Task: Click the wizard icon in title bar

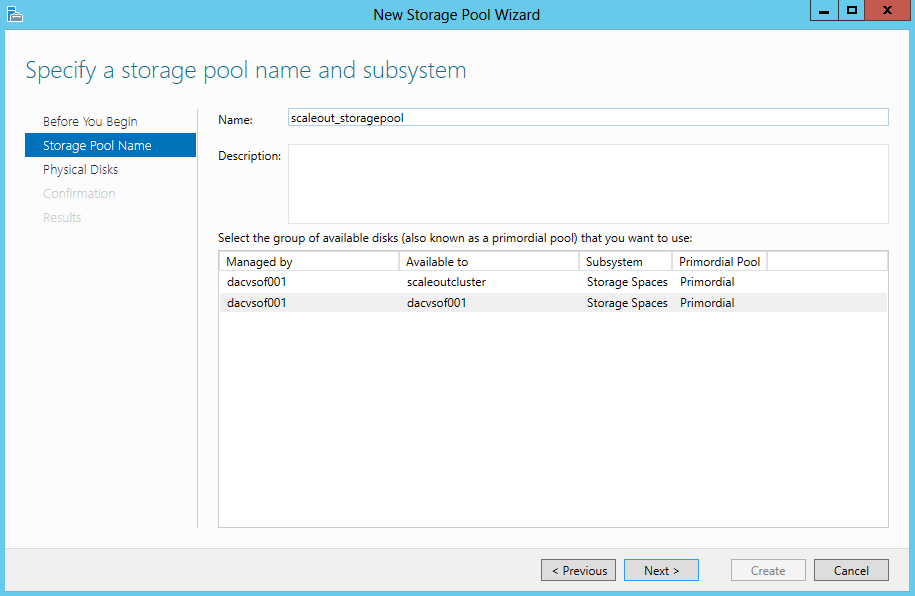Action: point(15,14)
